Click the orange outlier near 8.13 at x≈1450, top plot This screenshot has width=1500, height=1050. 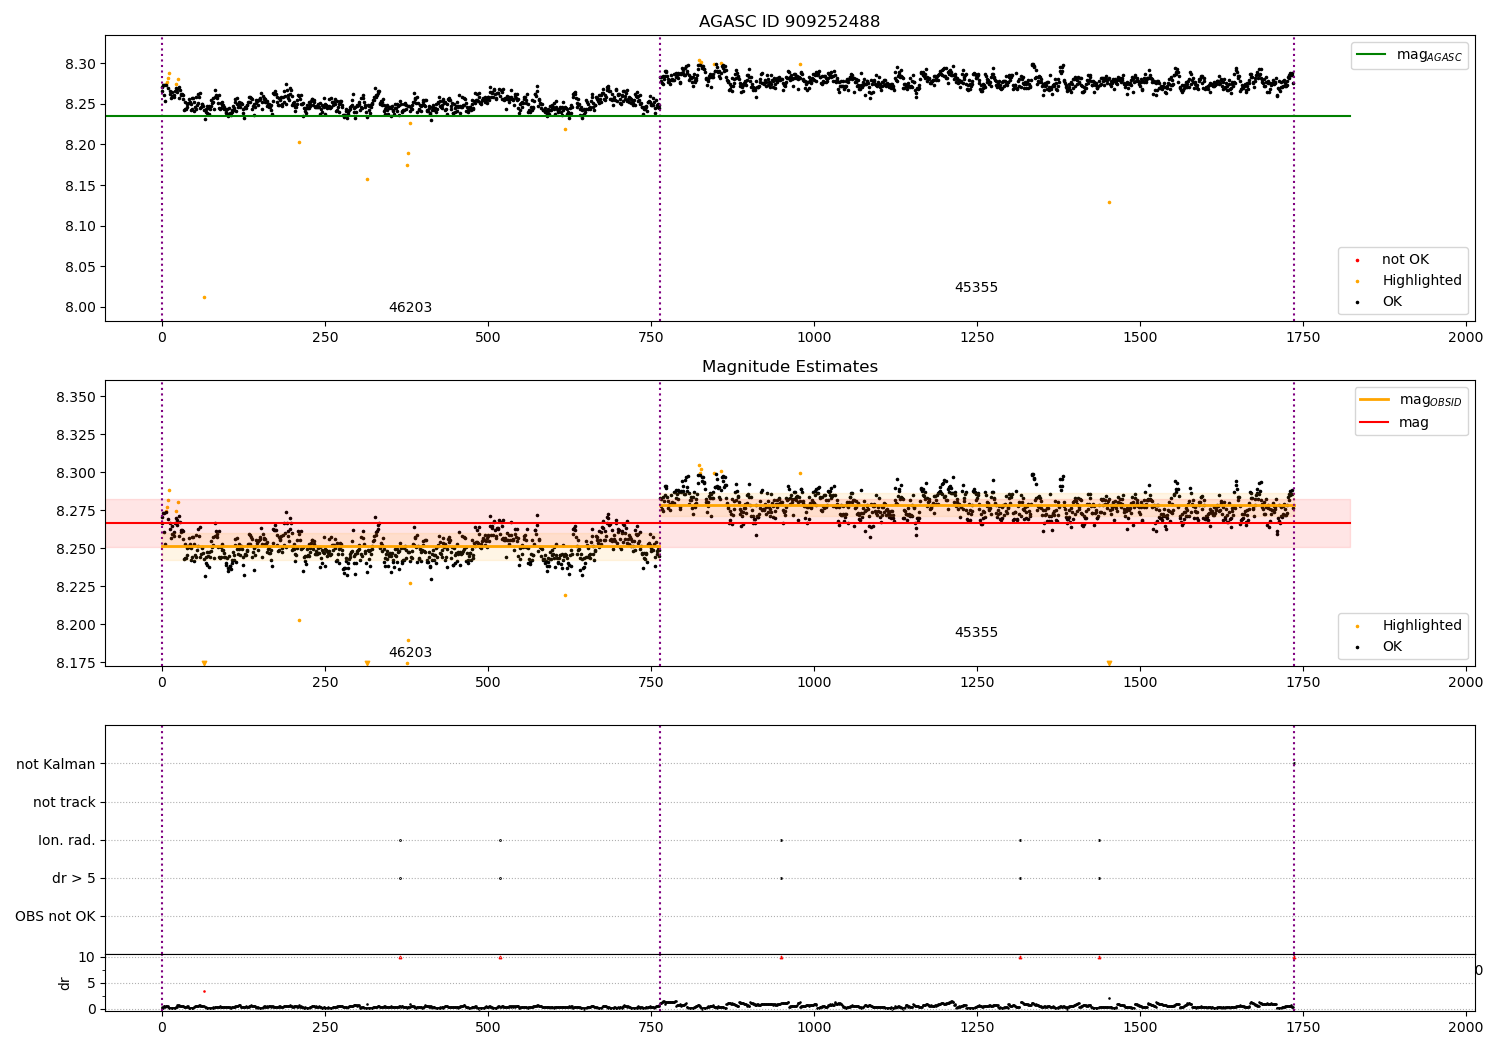[x=1109, y=203]
